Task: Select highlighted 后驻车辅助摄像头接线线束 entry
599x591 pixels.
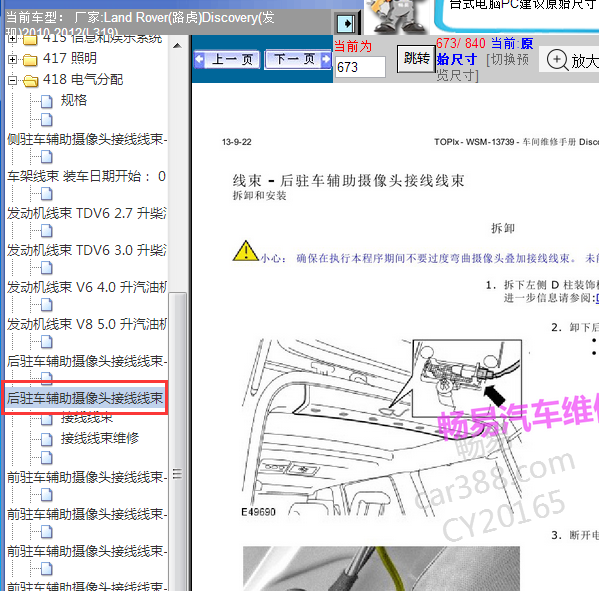Action: 85,398
